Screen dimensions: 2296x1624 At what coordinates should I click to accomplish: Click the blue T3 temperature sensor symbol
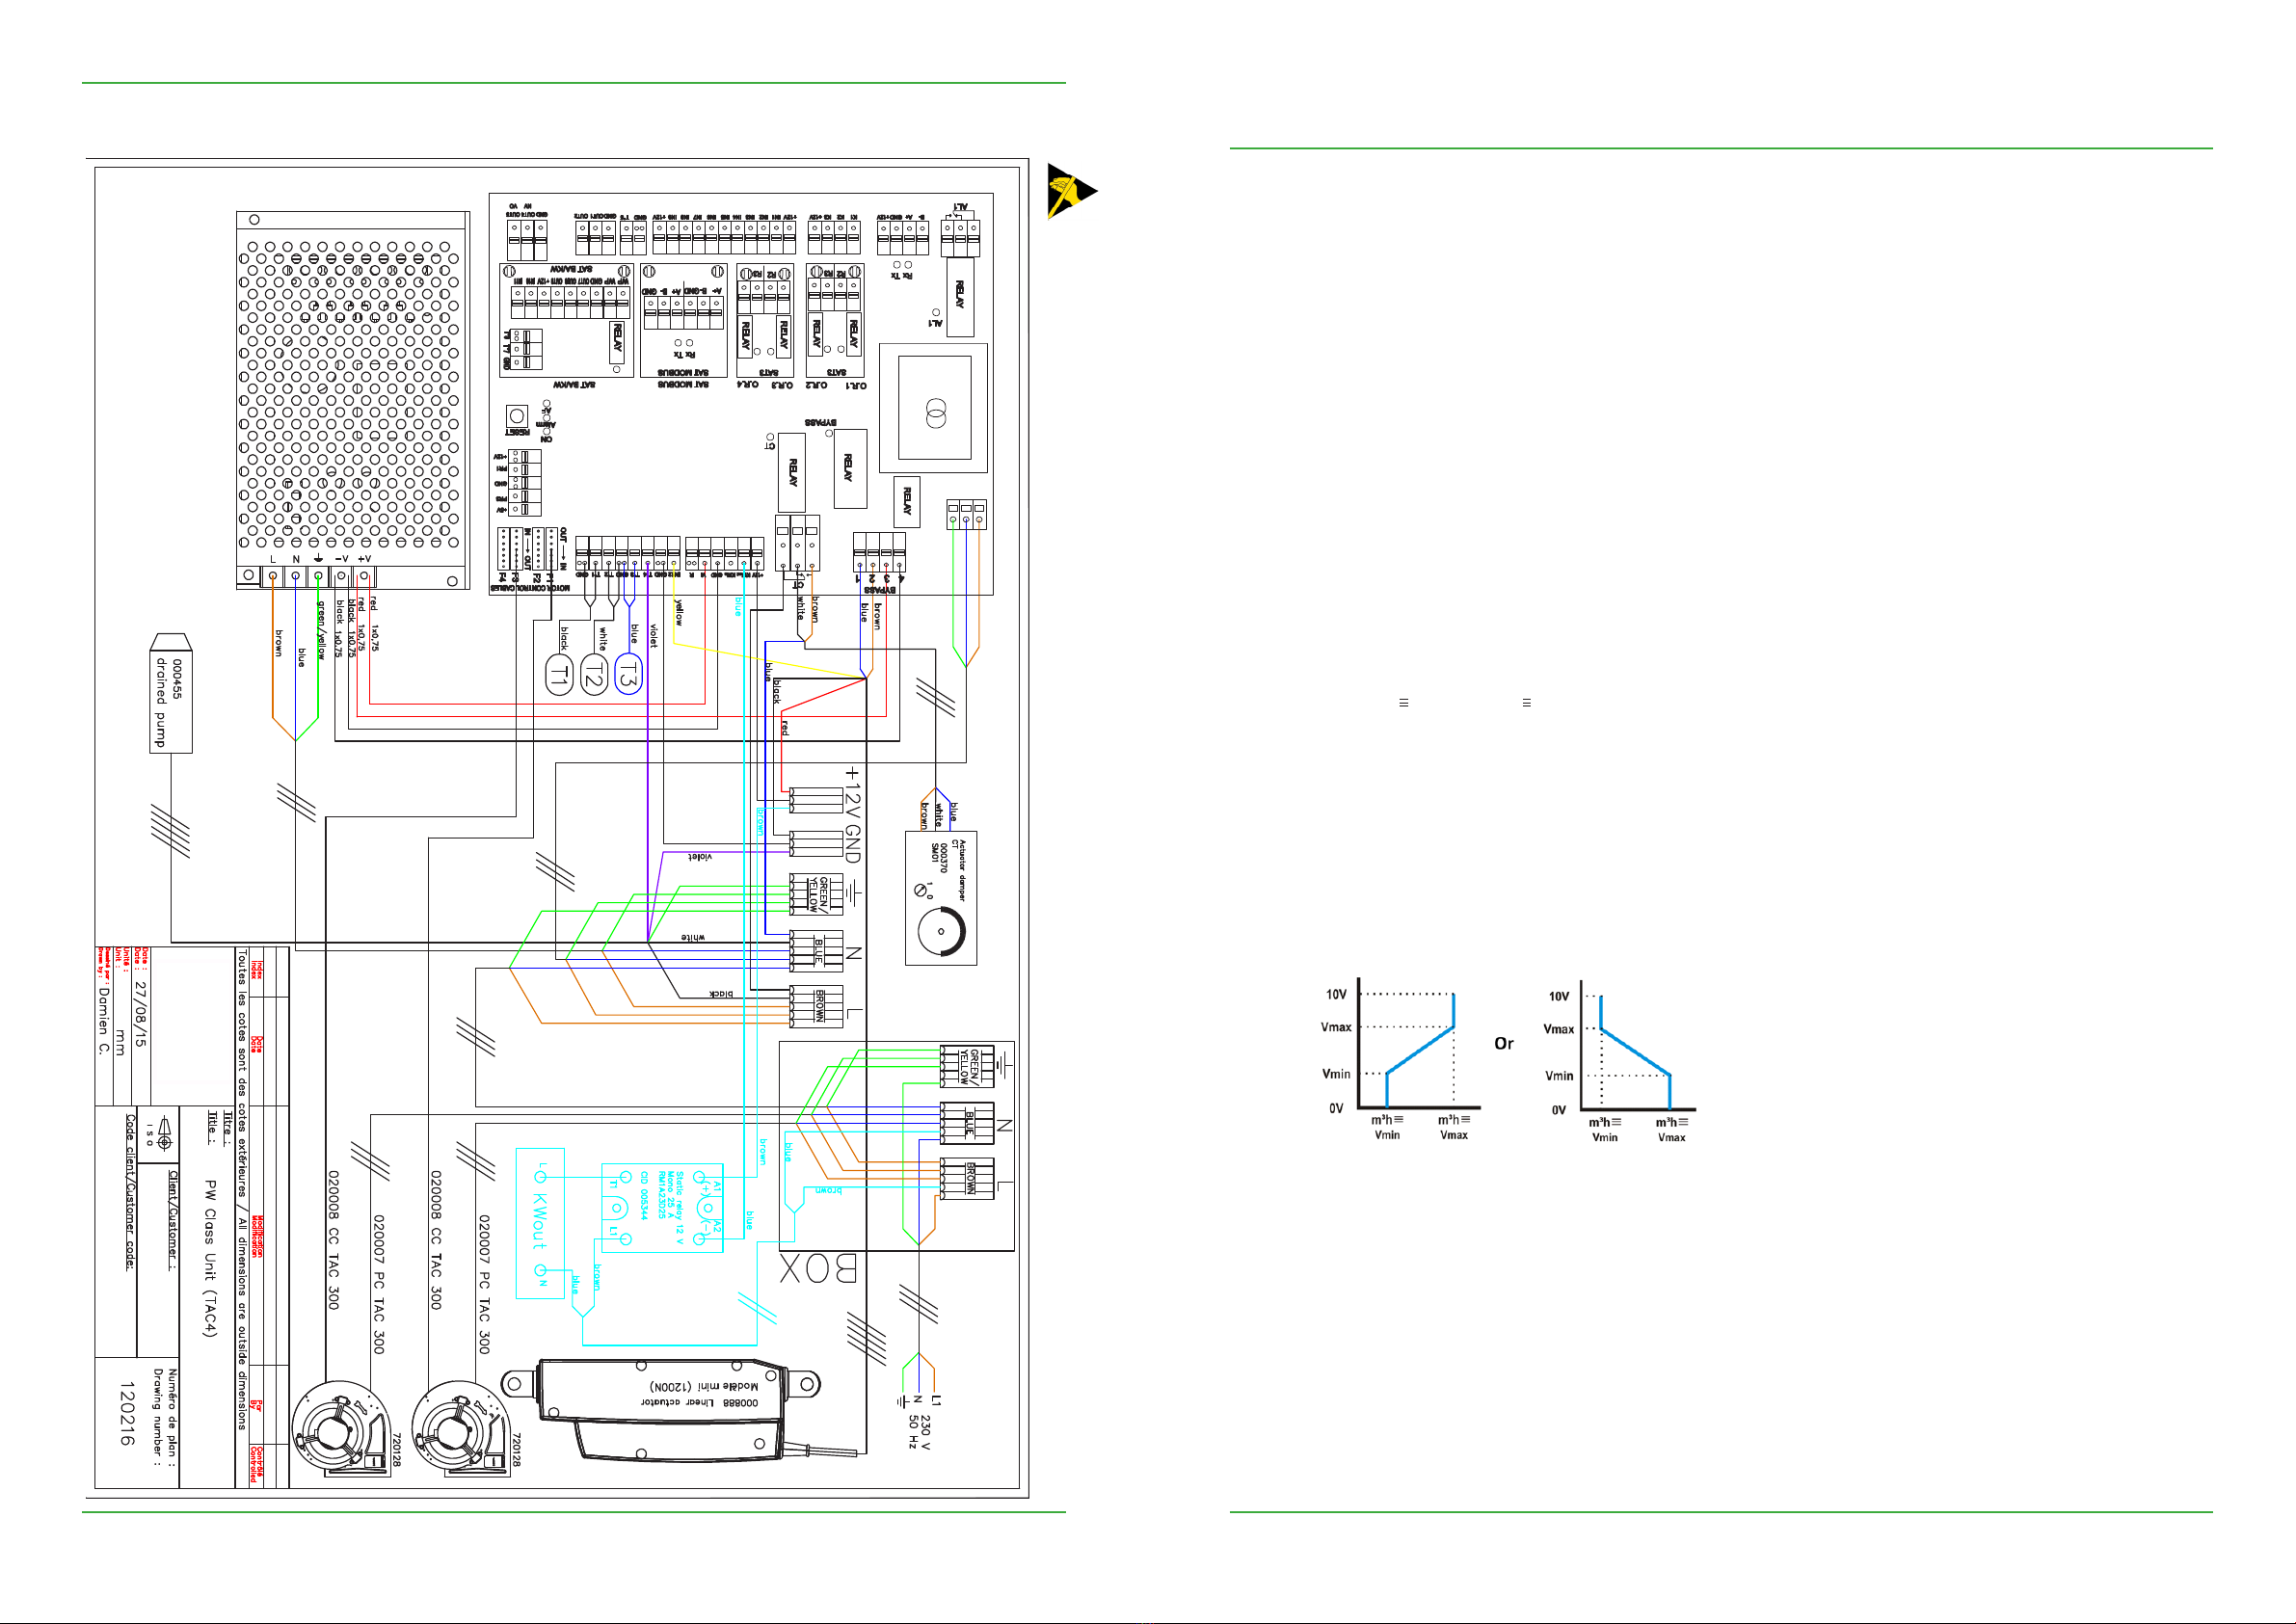pos(628,673)
